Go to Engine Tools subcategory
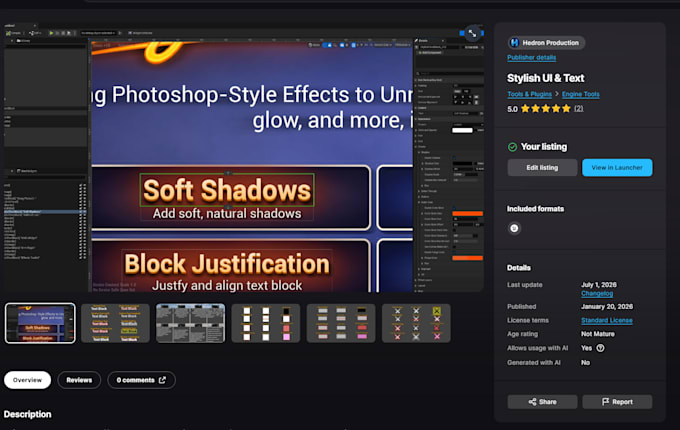The width and height of the screenshot is (680, 430). (581, 94)
